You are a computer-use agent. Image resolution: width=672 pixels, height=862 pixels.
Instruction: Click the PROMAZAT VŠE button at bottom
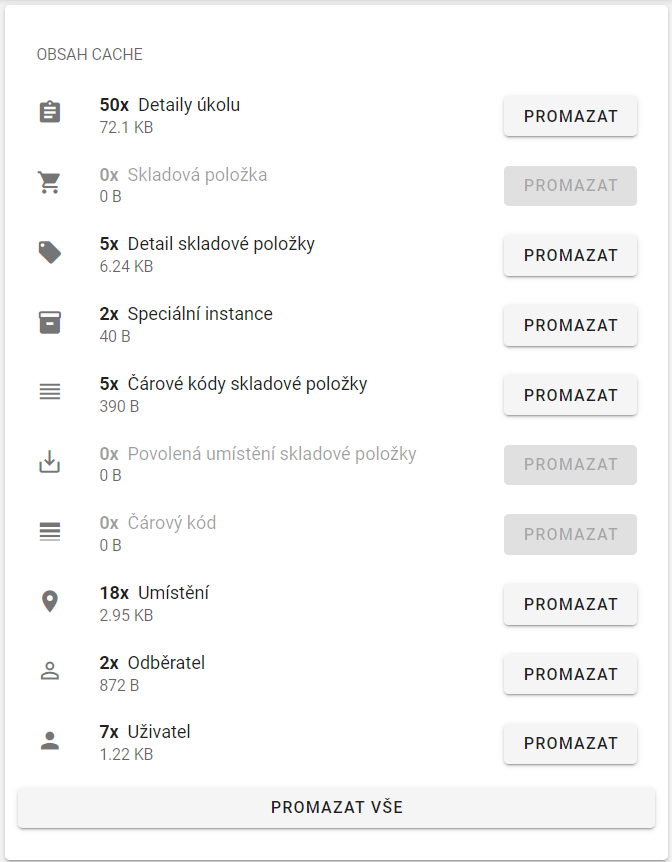click(x=336, y=806)
